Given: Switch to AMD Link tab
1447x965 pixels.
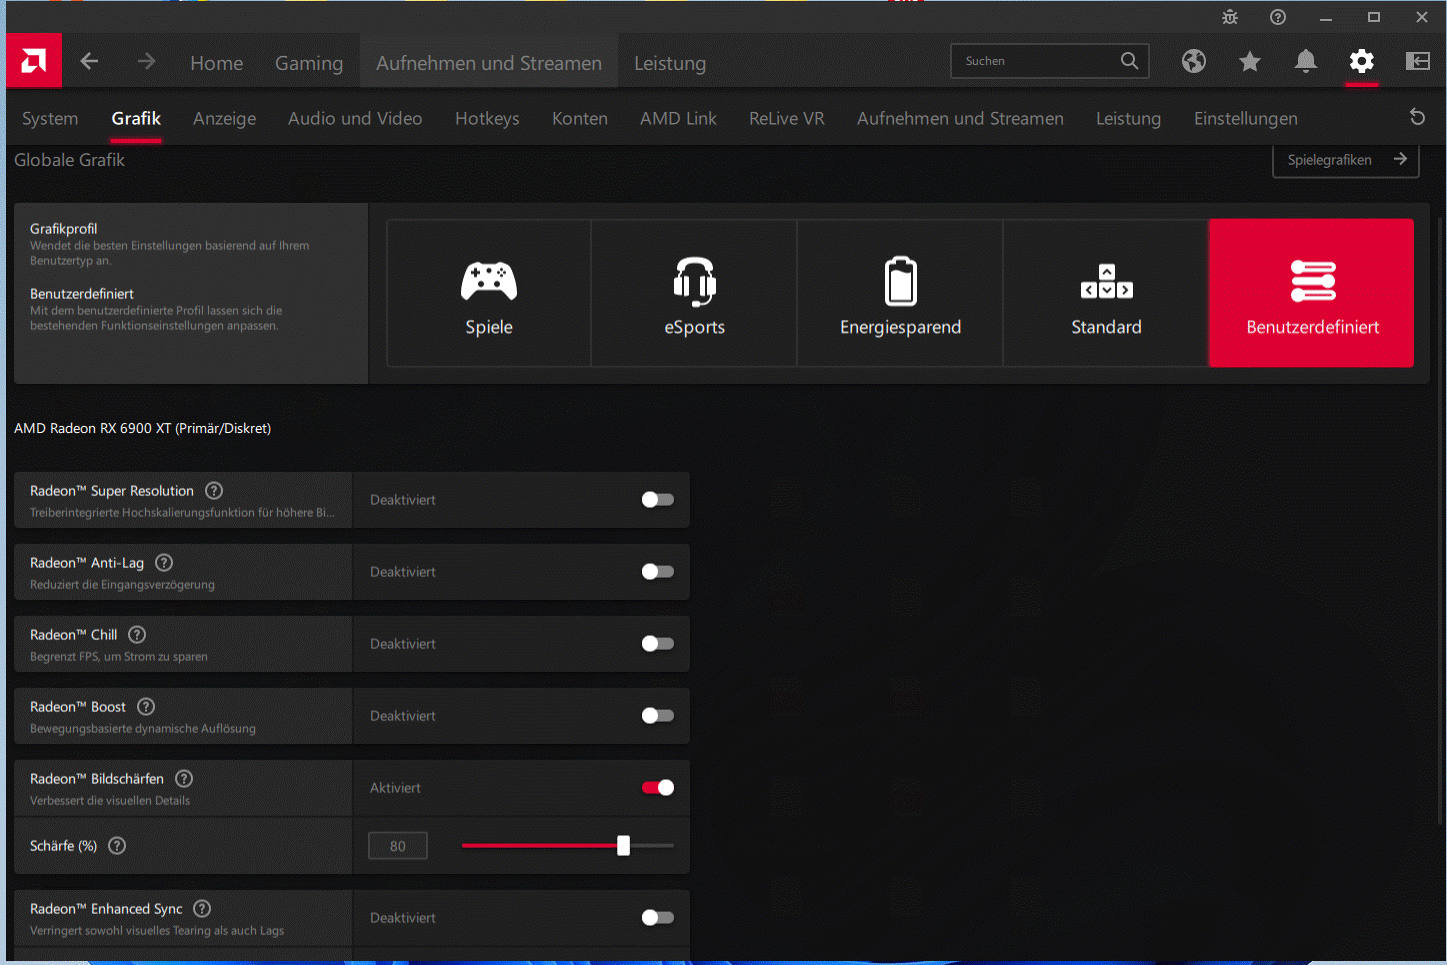Looking at the screenshot, I should click(678, 118).
